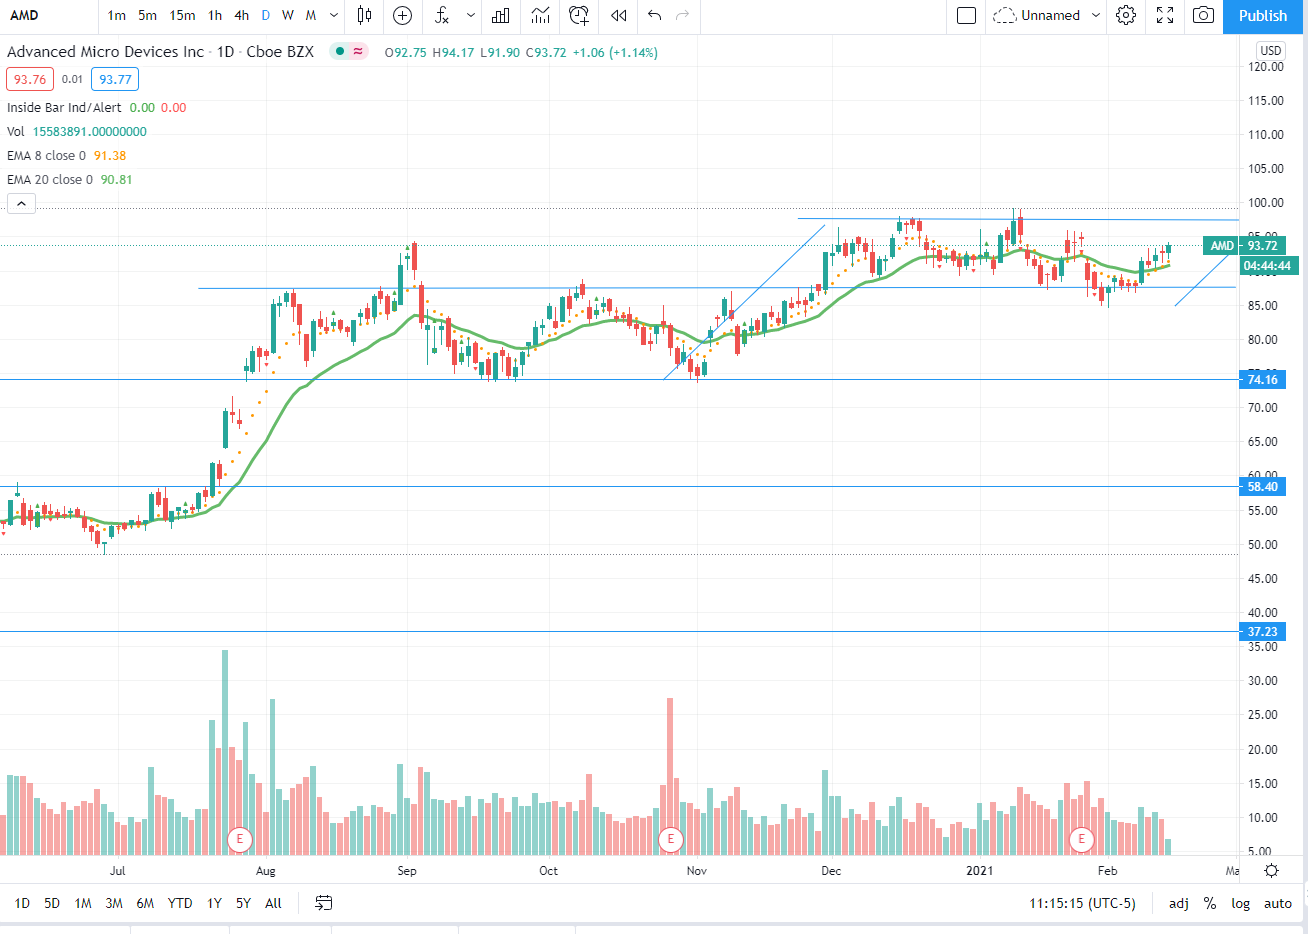
Task: Expand the timeframe interval dropdown arrow
Action: (x=334, y=15)
